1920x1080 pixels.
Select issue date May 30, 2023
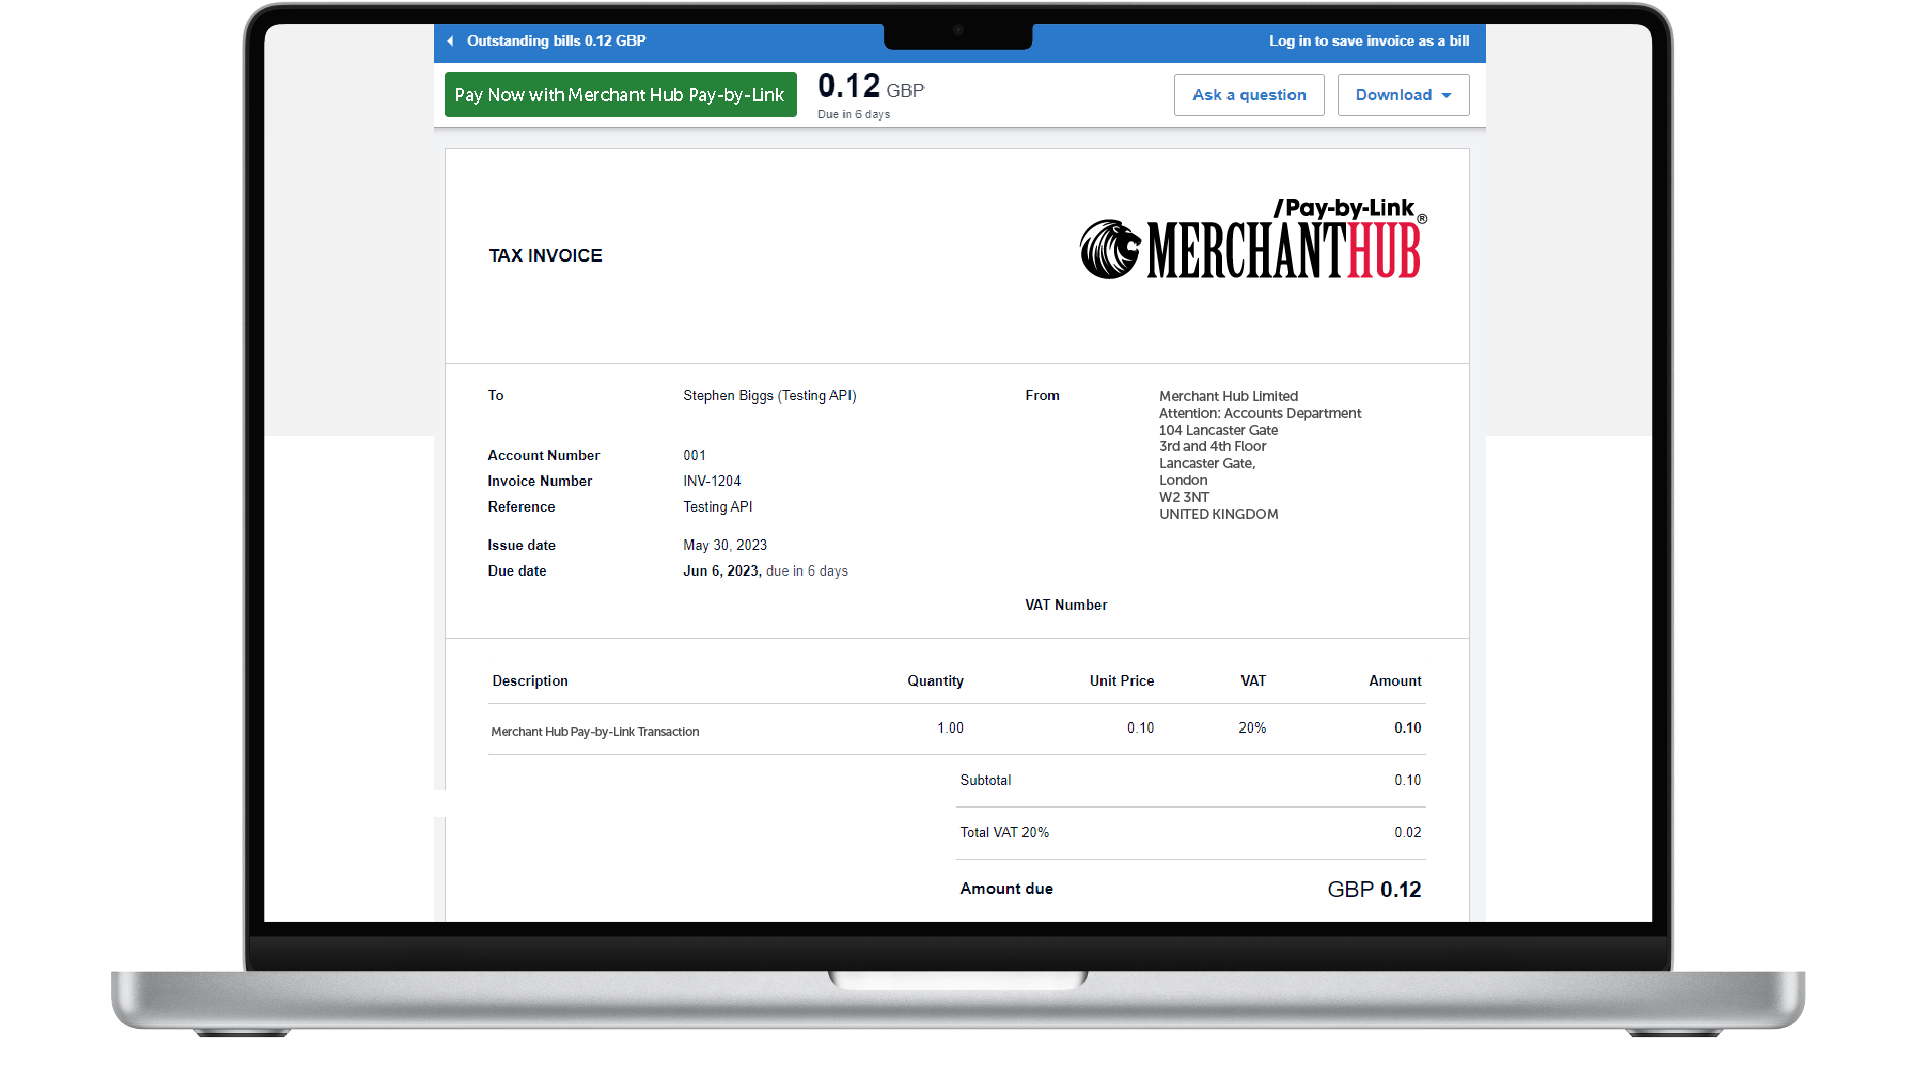[x=725, y=545]
